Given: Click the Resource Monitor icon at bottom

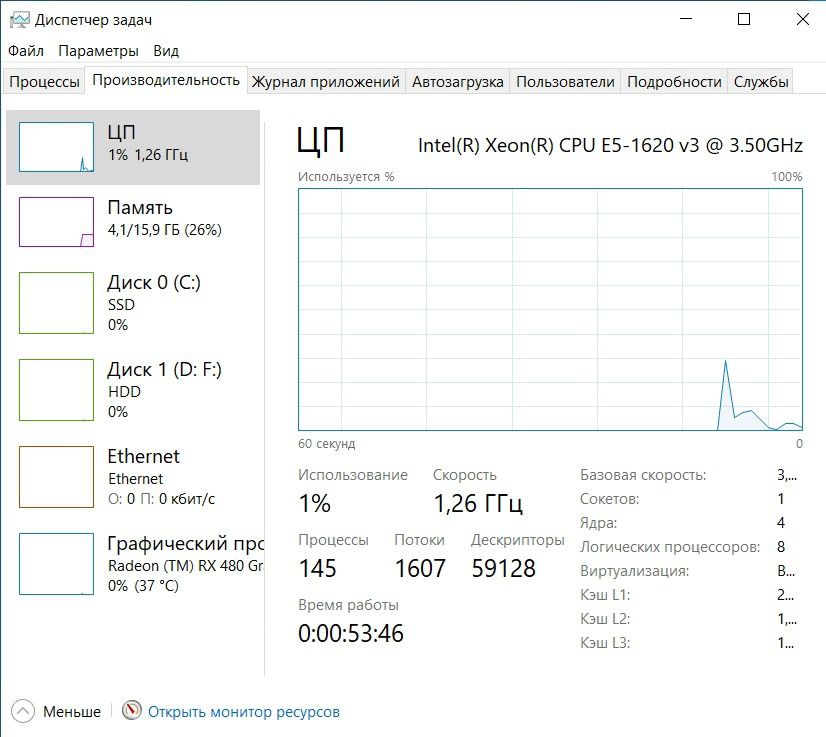Looking at the screenshot, I should coord(132,710).
